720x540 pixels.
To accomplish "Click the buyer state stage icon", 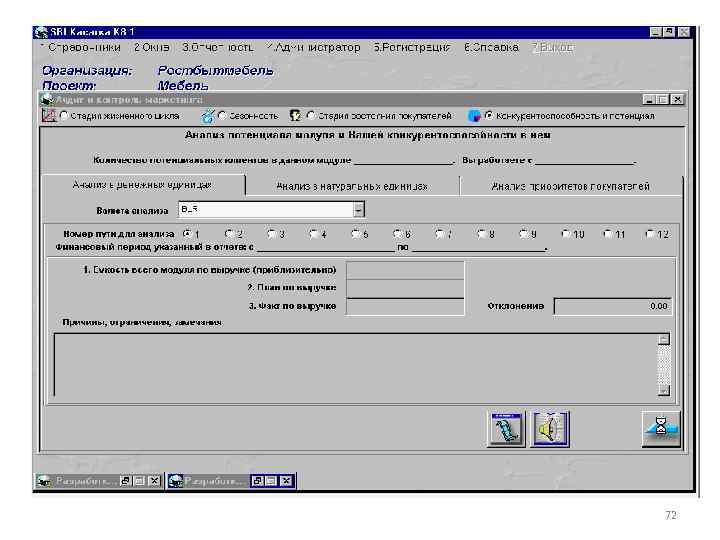I will pos(295,116).
